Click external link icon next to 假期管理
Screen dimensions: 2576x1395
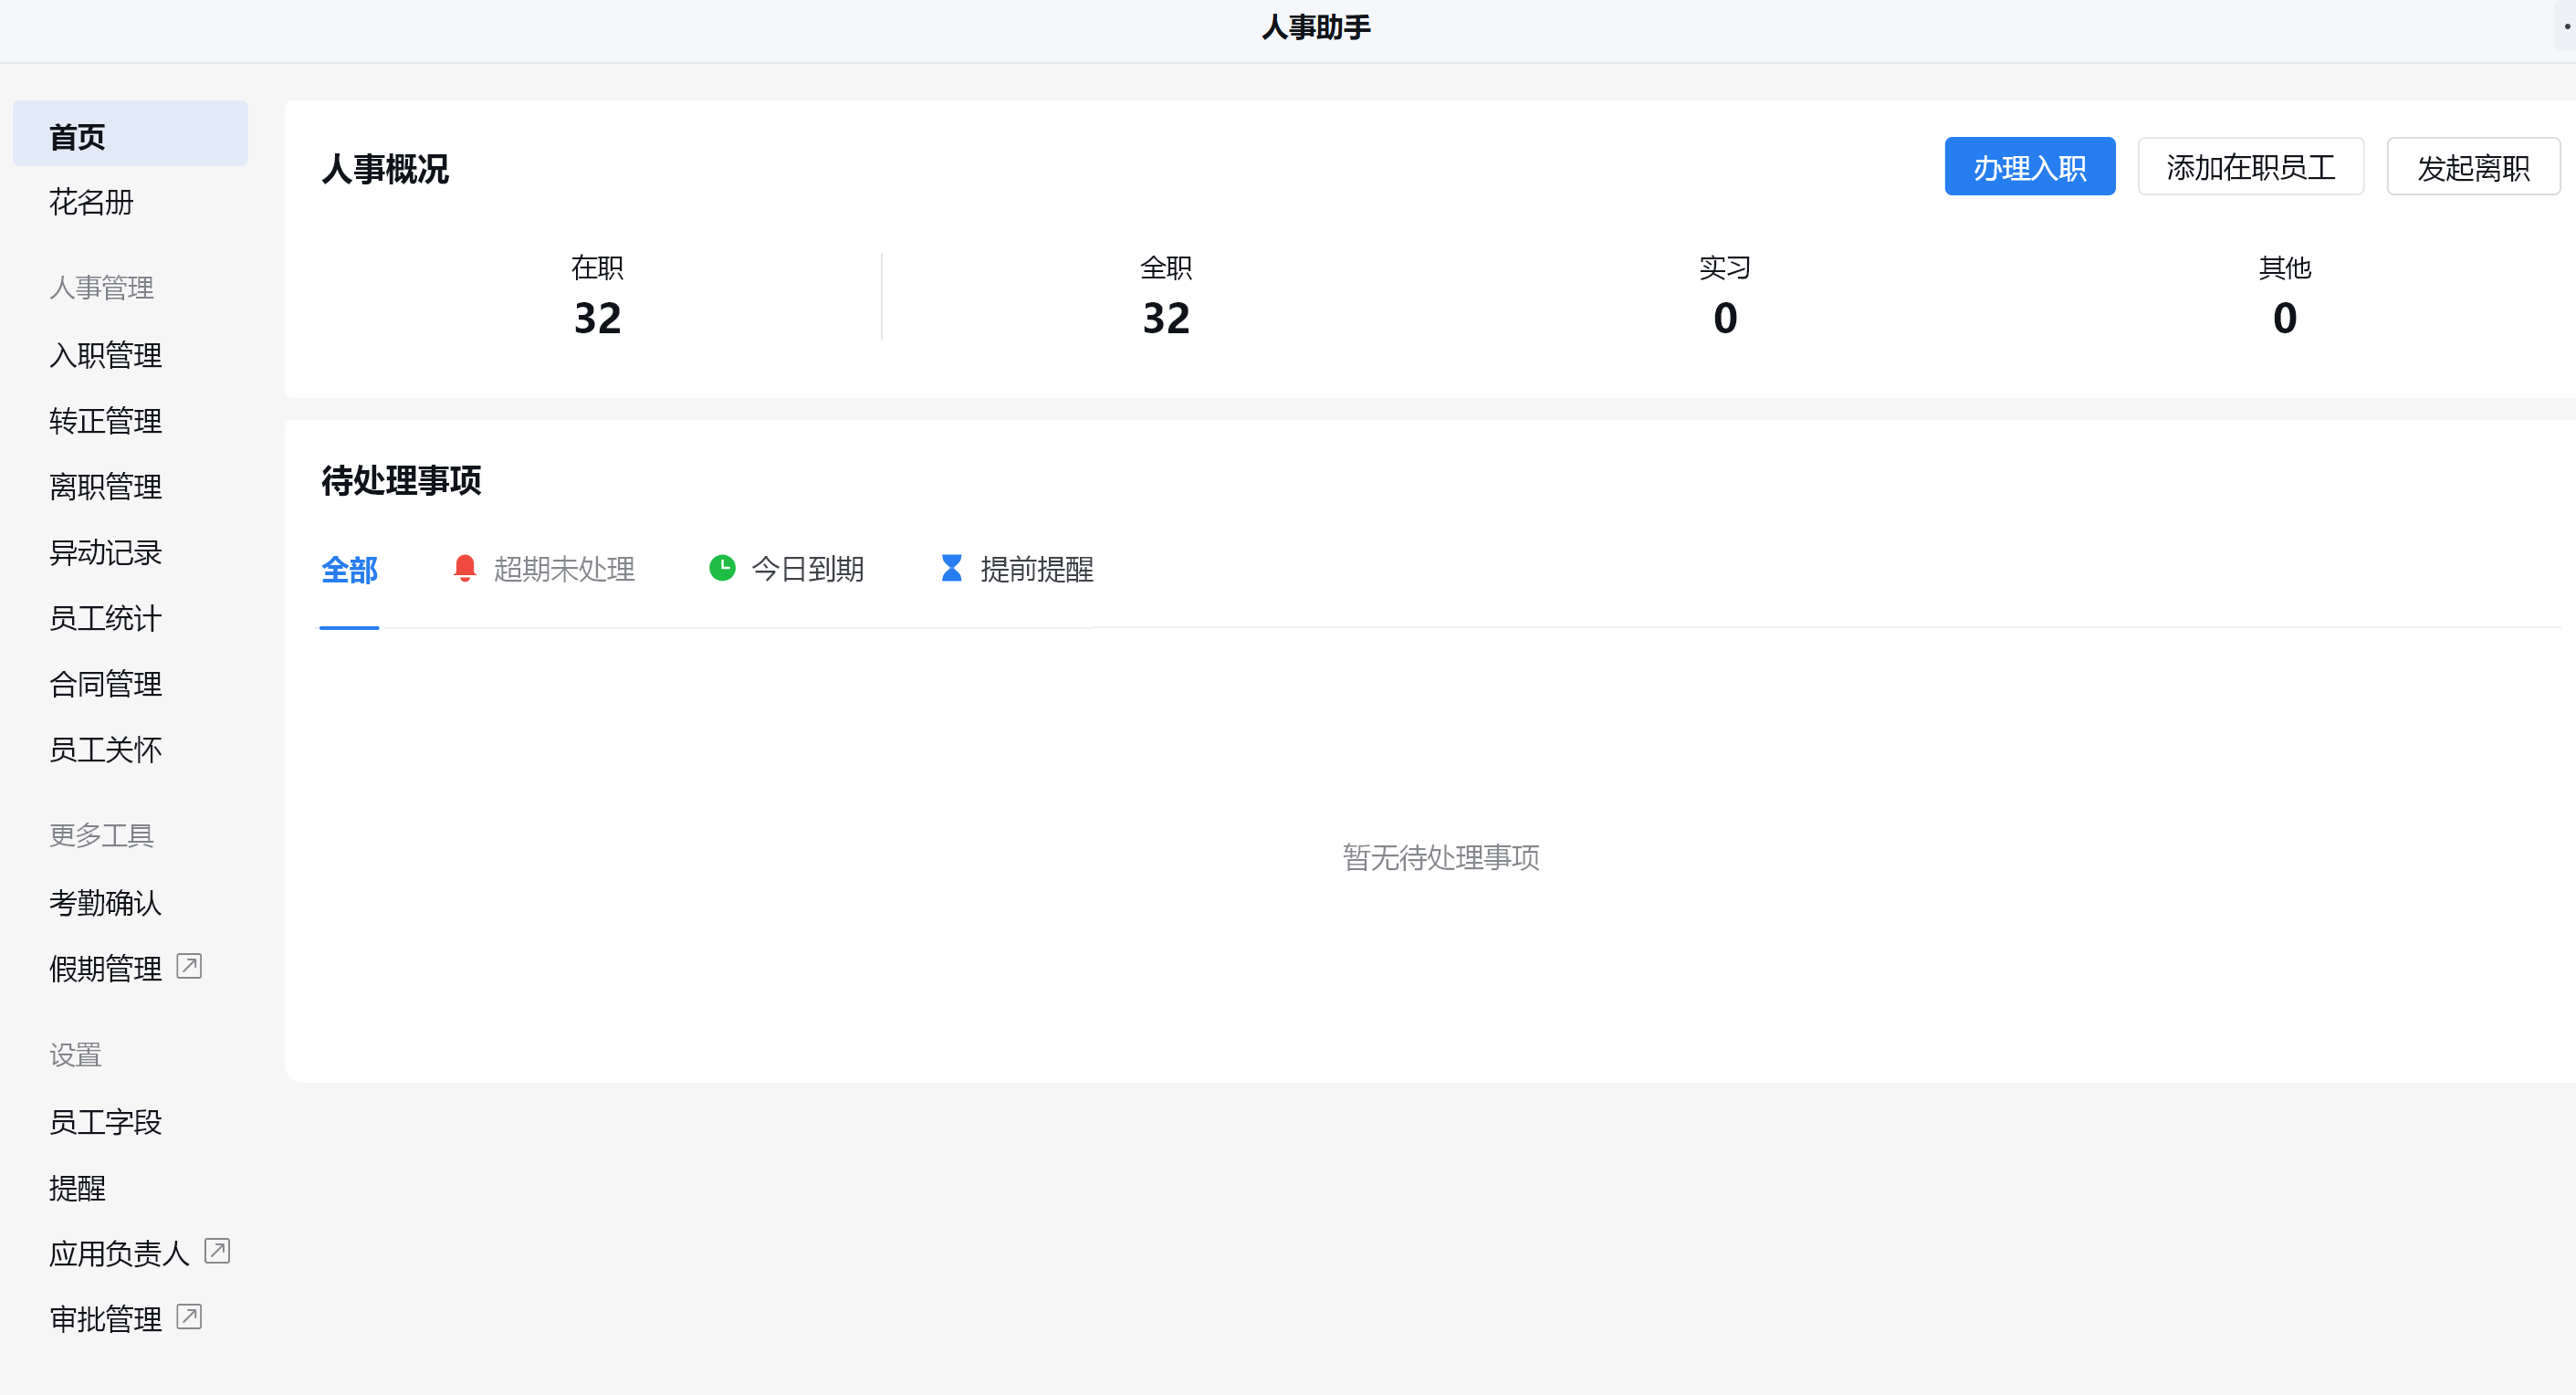189,966
